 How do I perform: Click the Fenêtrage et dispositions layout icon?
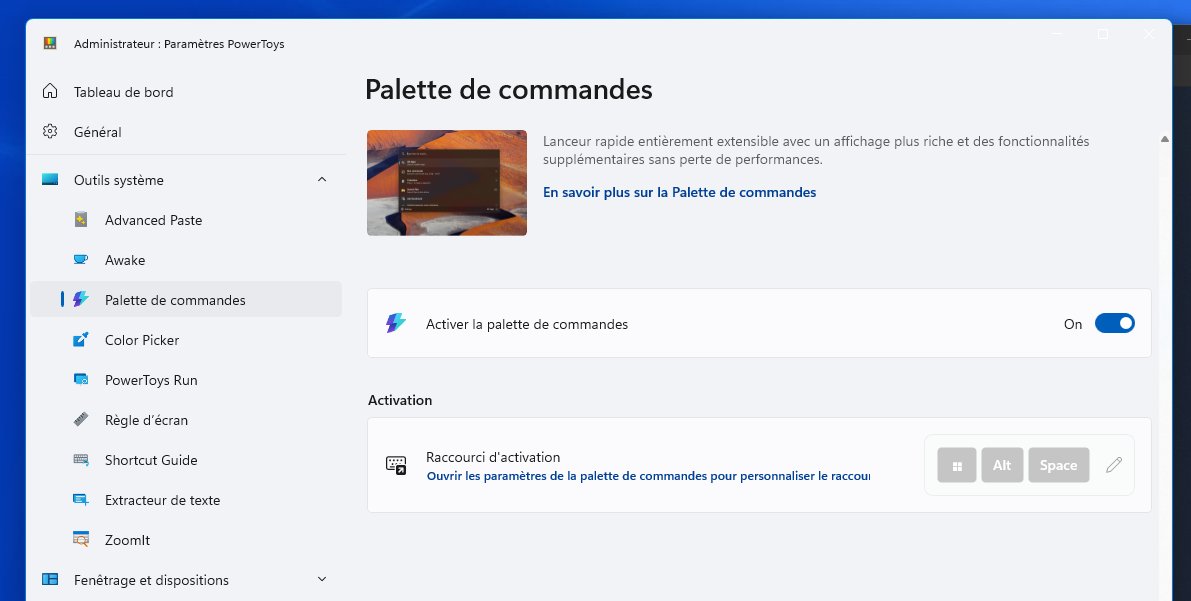coord(50,580)
